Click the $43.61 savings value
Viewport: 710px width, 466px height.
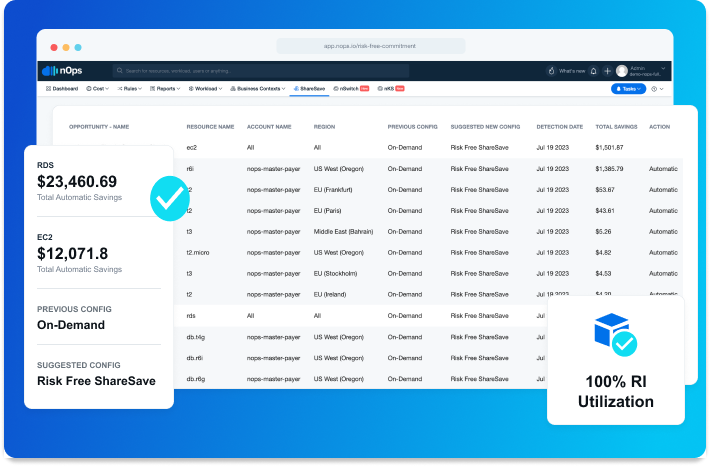point(604,211)
